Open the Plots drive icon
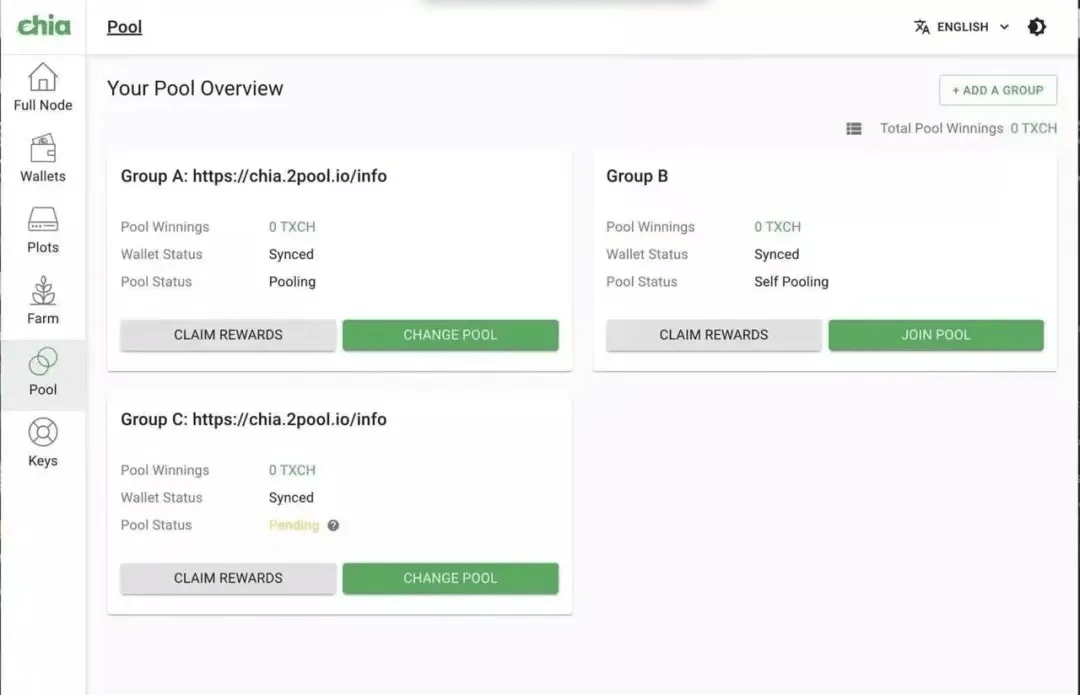Screen dimensions: 1080x695 tap(43, 220)
